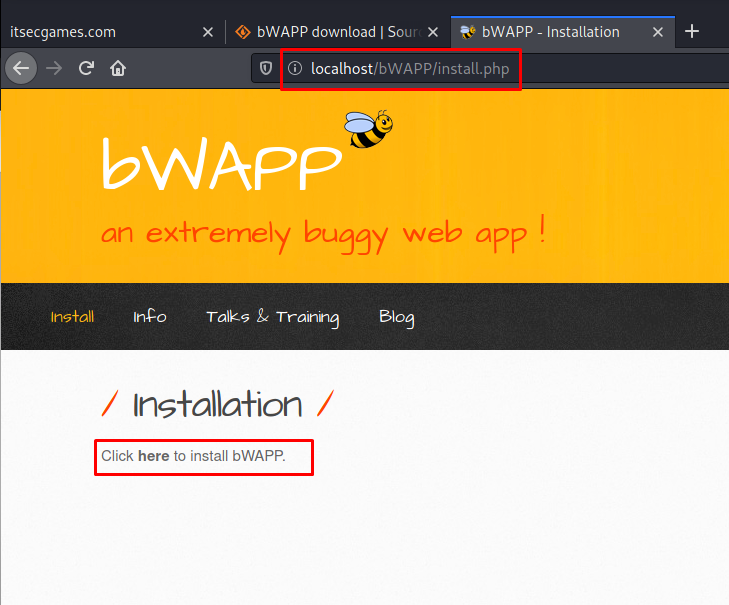Open a new browser tab
This screenshot has width=729, height=605.
click(692, 32)
